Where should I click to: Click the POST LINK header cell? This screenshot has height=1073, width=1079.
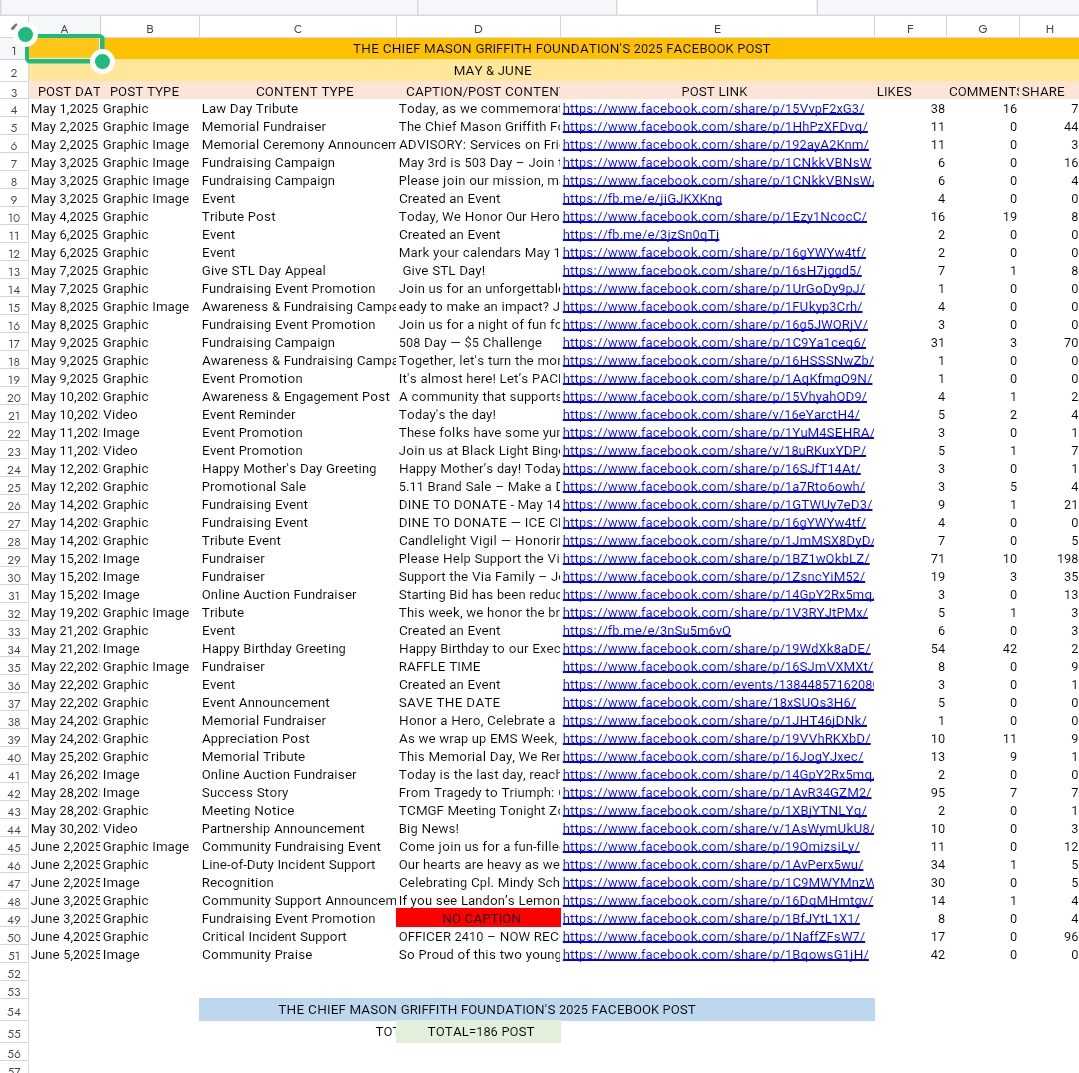(x=718, y=92)
